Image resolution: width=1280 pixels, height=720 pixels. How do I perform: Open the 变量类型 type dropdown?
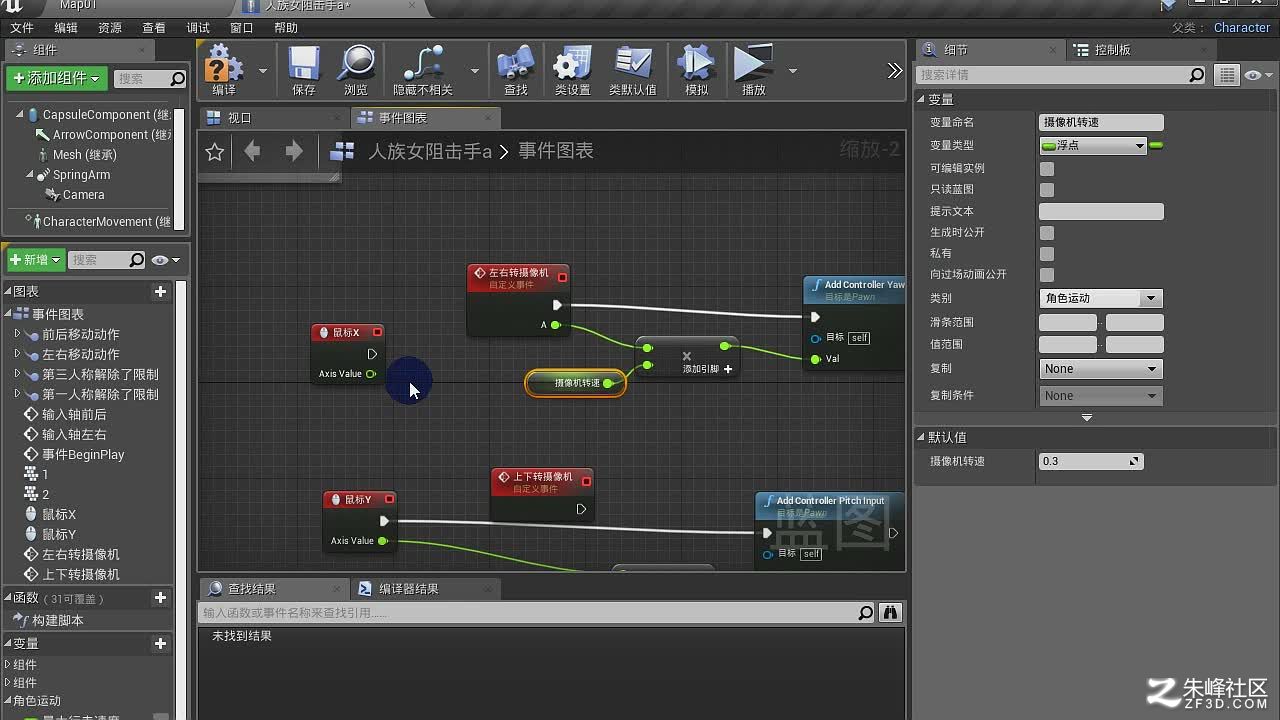1093,146
